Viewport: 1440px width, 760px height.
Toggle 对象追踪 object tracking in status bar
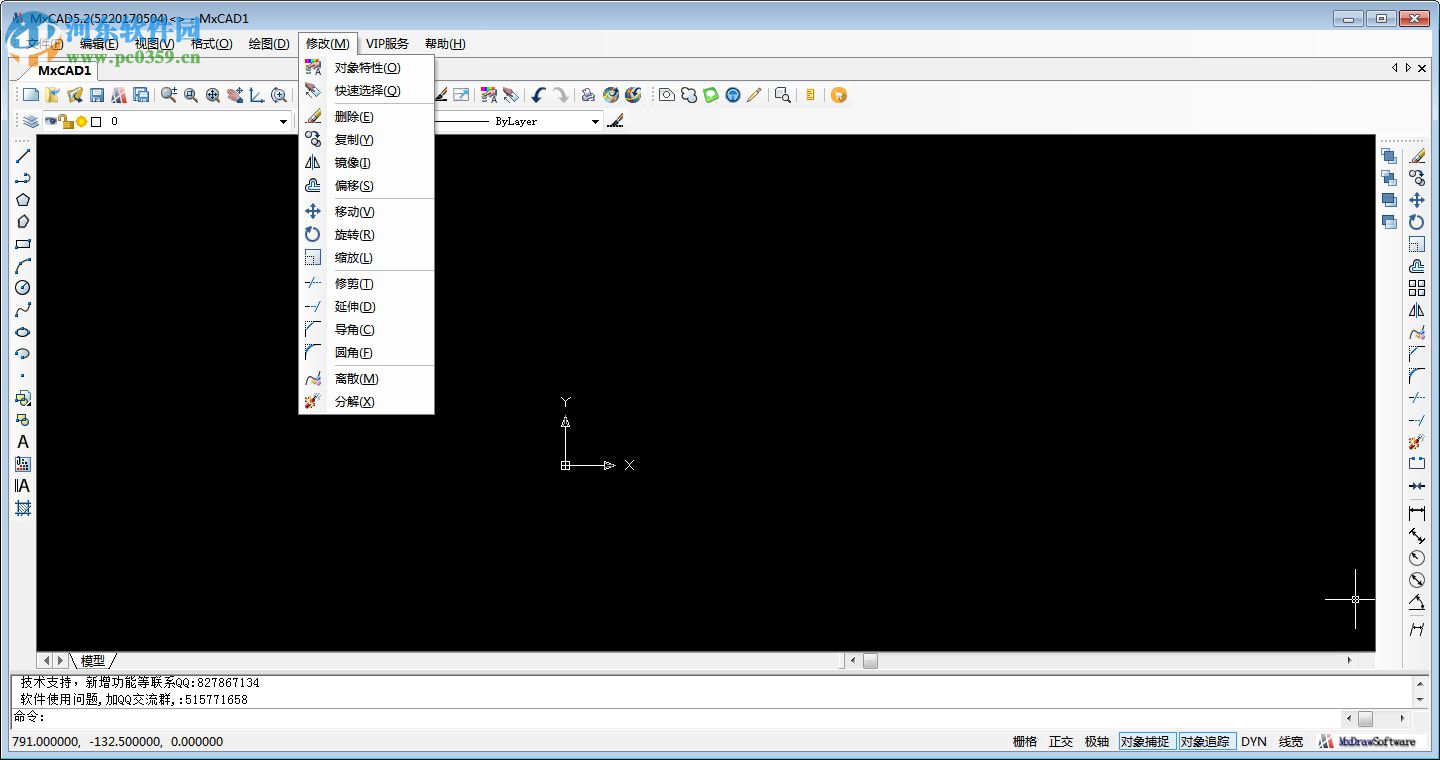point(1205,742)
